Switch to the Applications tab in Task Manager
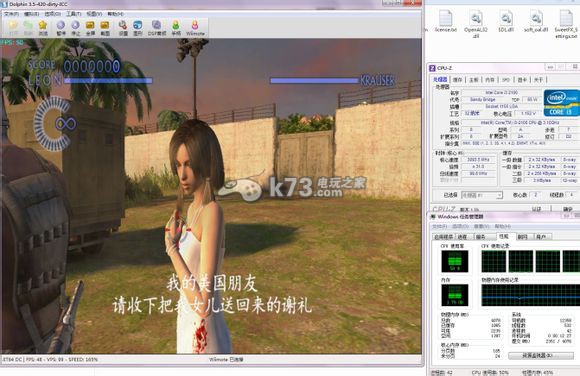Image resolution: width=580 pixels, height=376 pixels. [444, 237]
